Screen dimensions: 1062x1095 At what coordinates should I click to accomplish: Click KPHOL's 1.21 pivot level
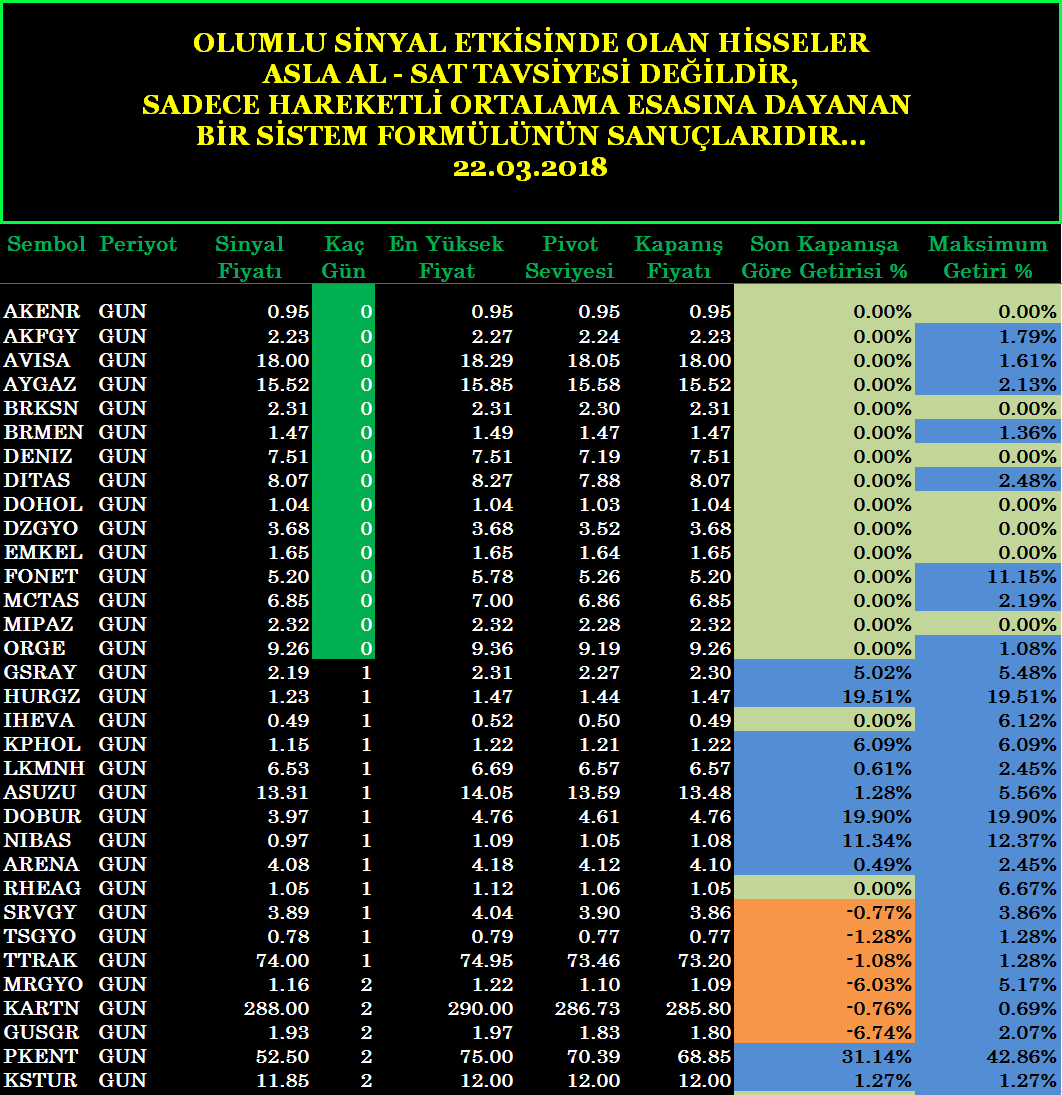pos(600,744)
